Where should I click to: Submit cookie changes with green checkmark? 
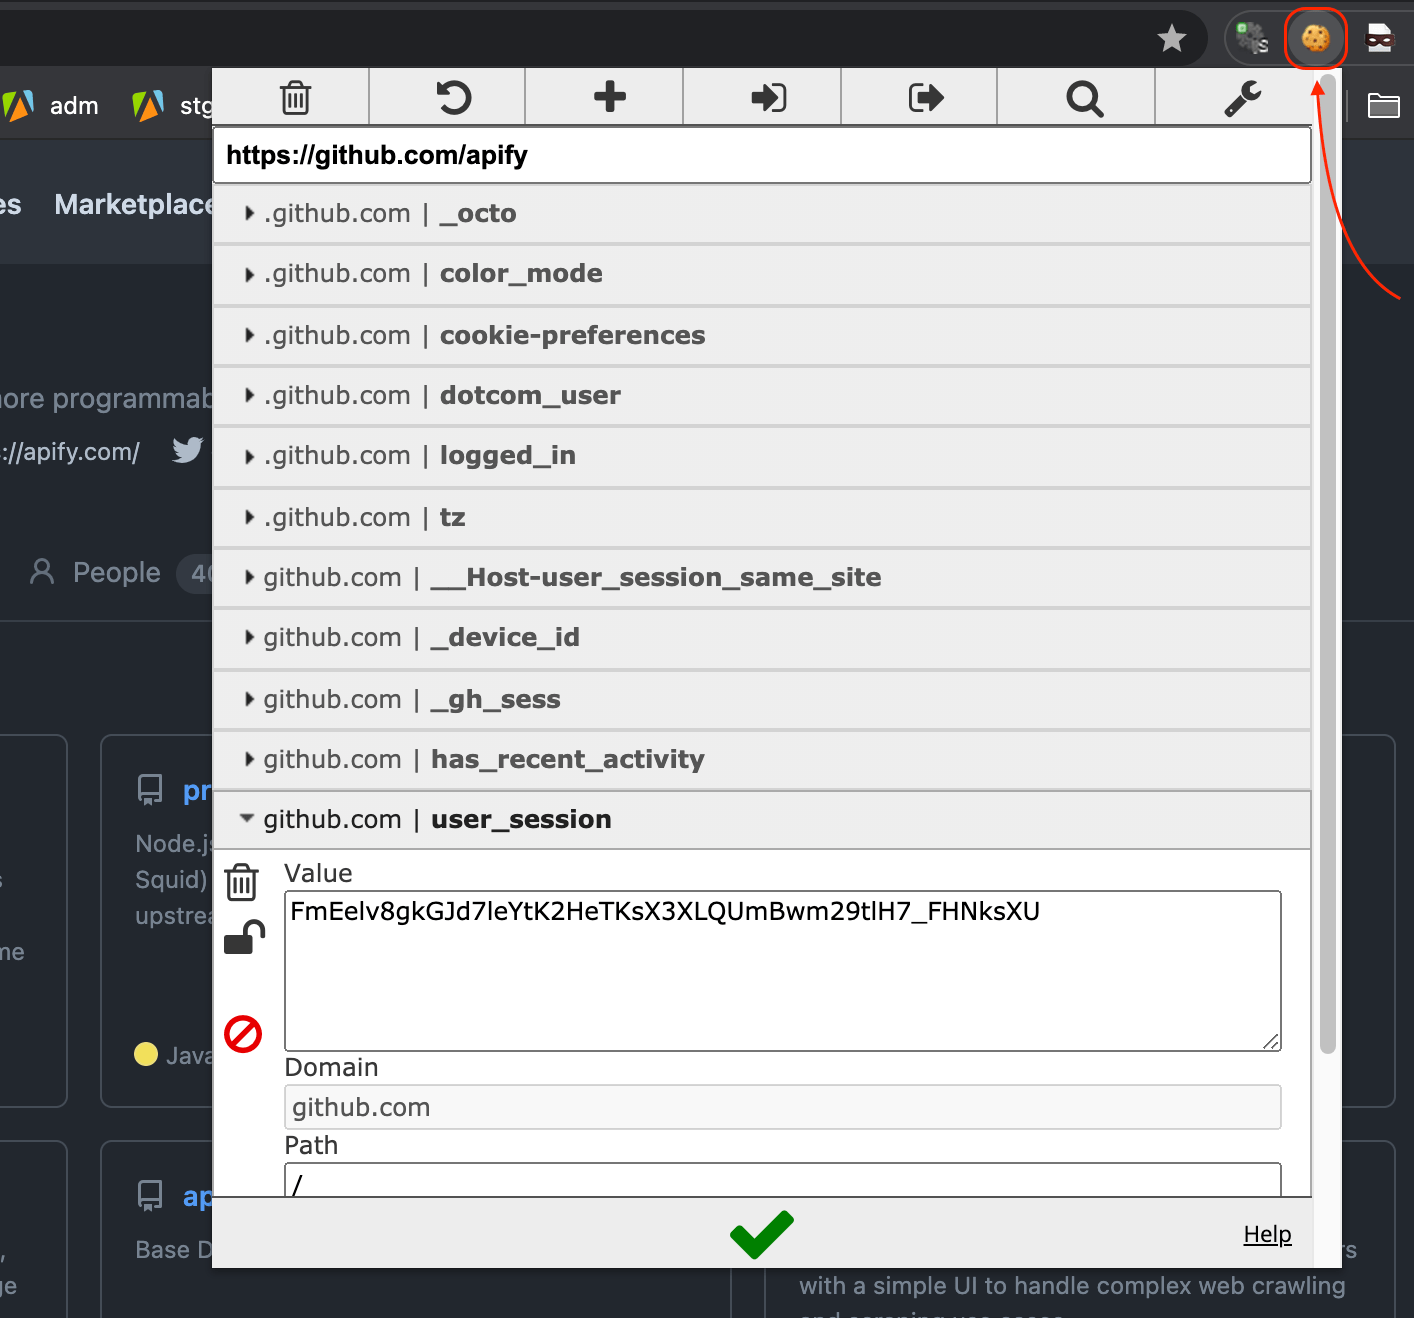[761, 1235]
